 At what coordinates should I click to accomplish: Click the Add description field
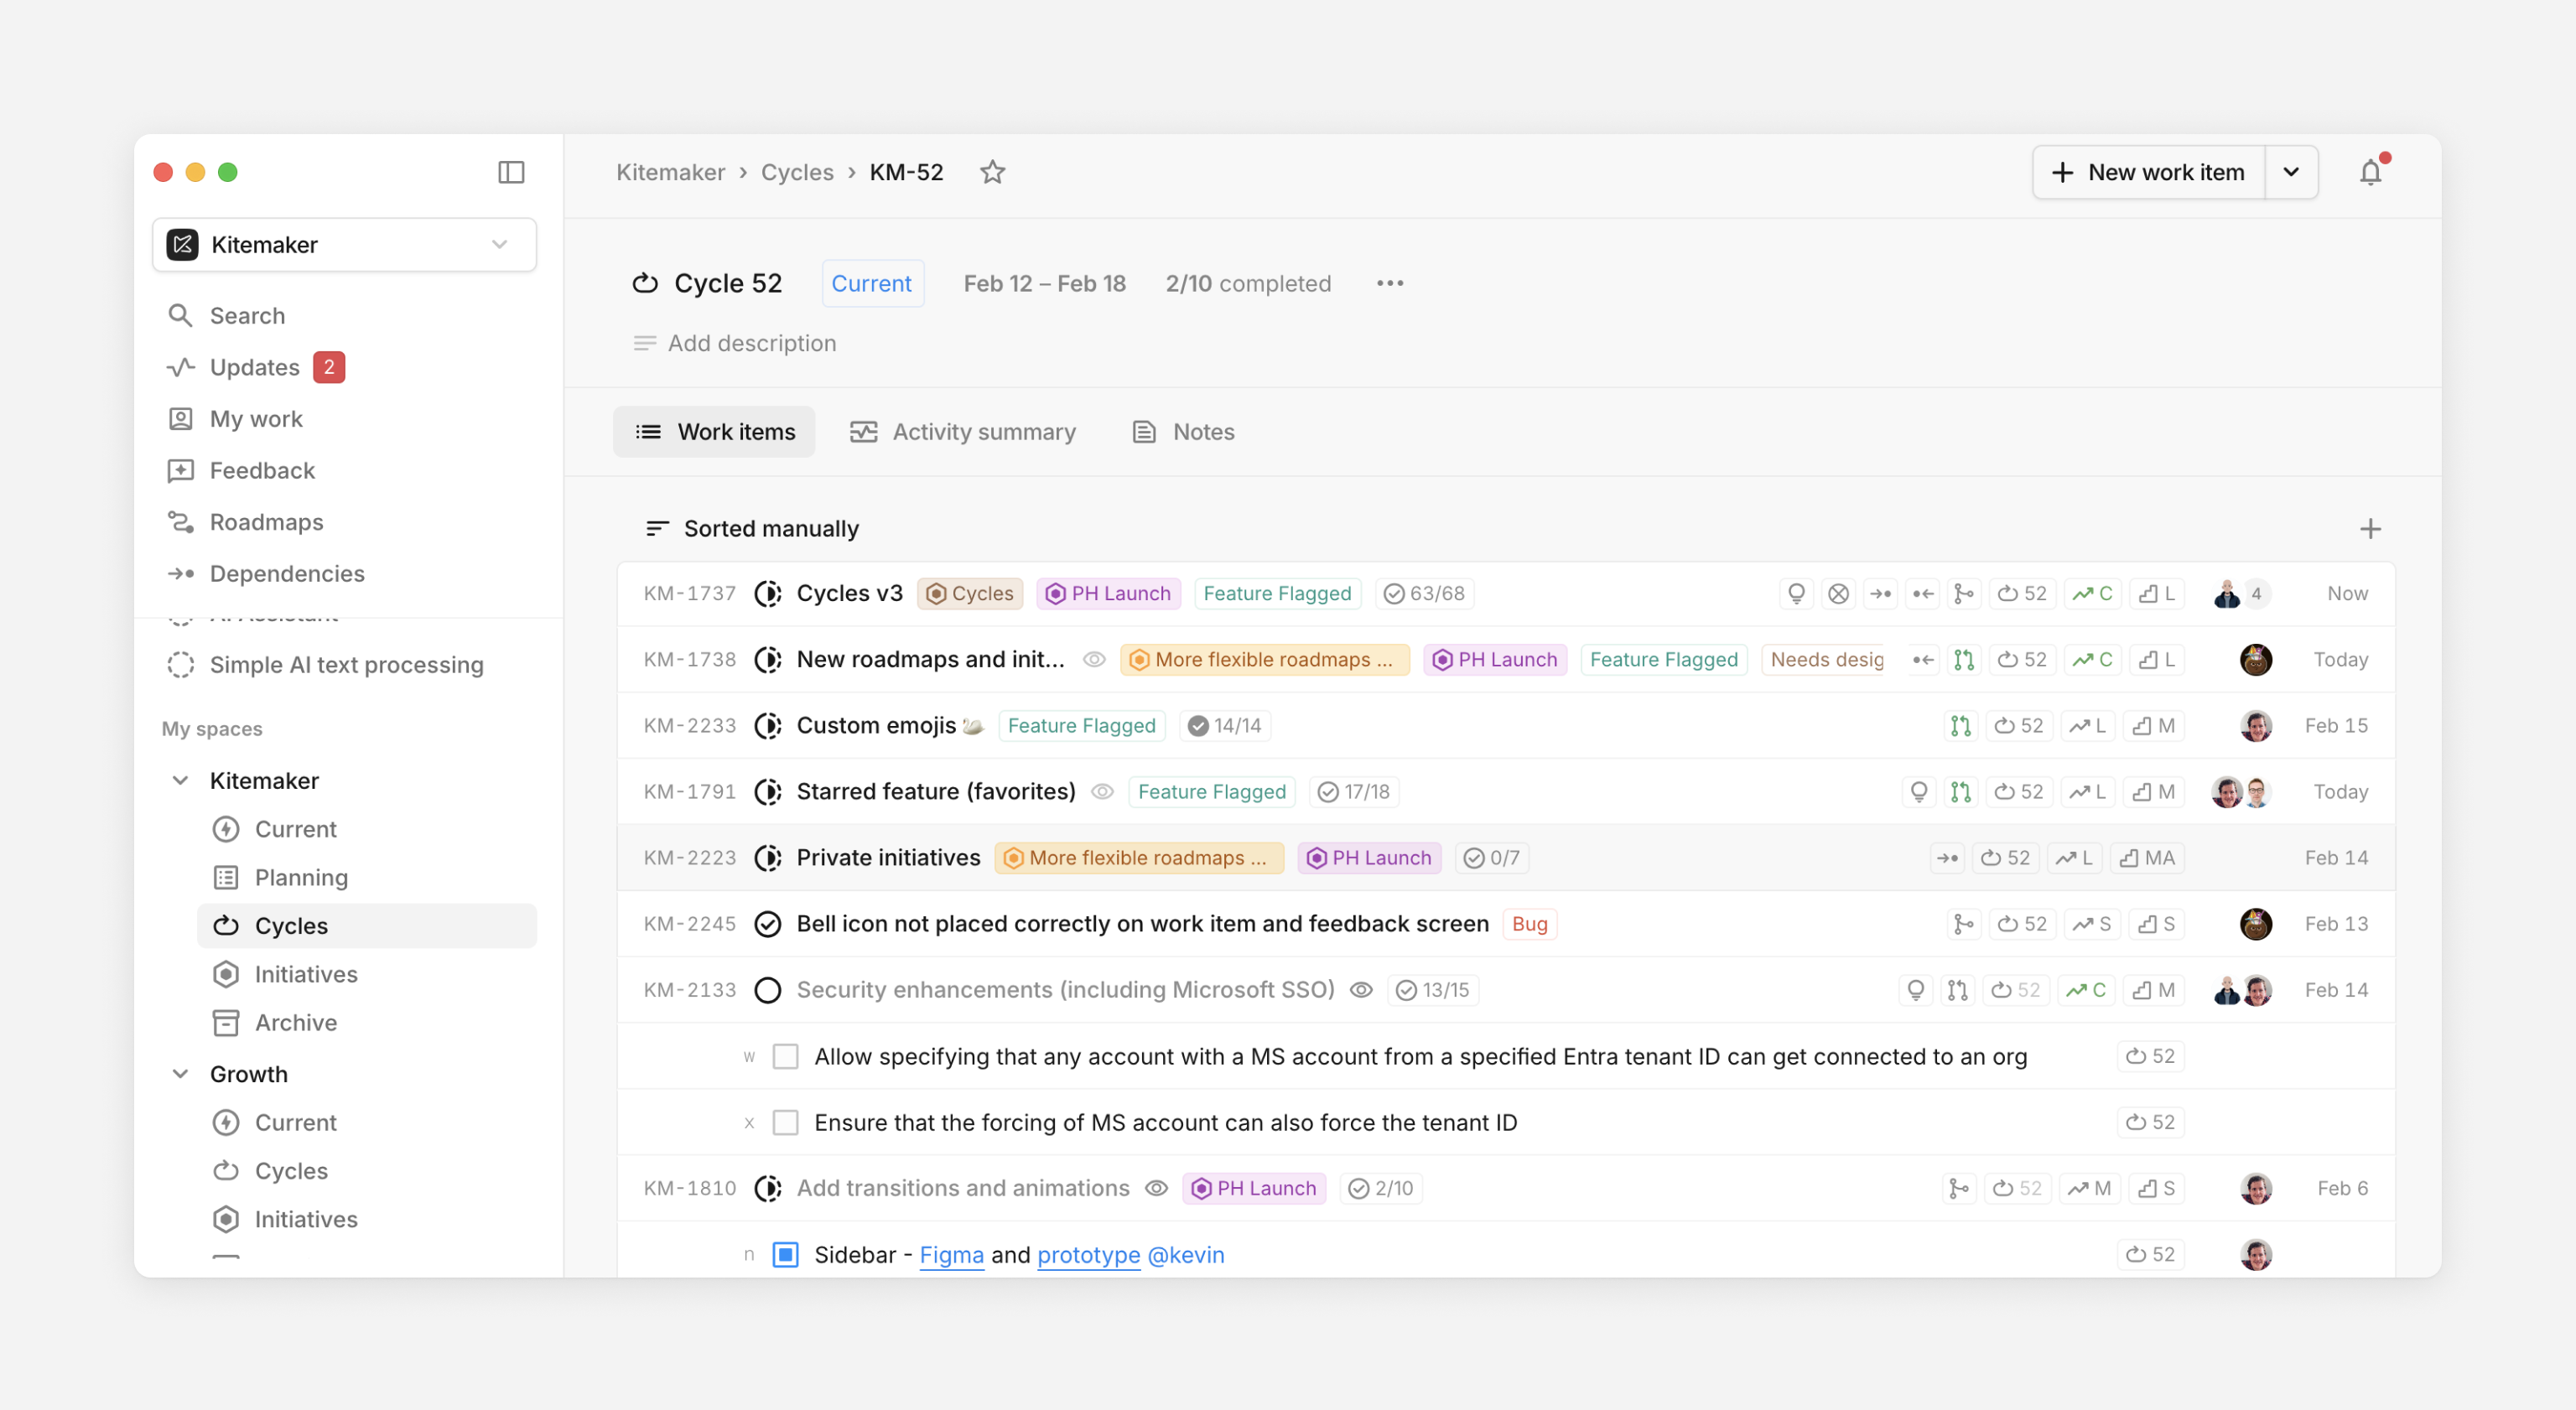pos(751,343)
